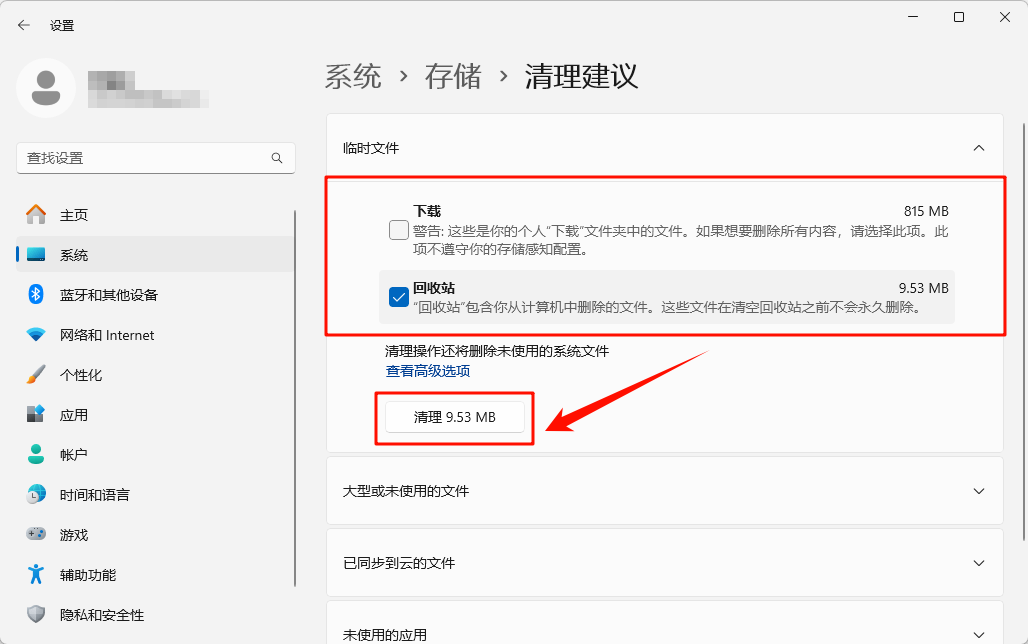Go to Accessibility (辅助功能) settings
Screen dimensions: 1028x644
[87, 575]
